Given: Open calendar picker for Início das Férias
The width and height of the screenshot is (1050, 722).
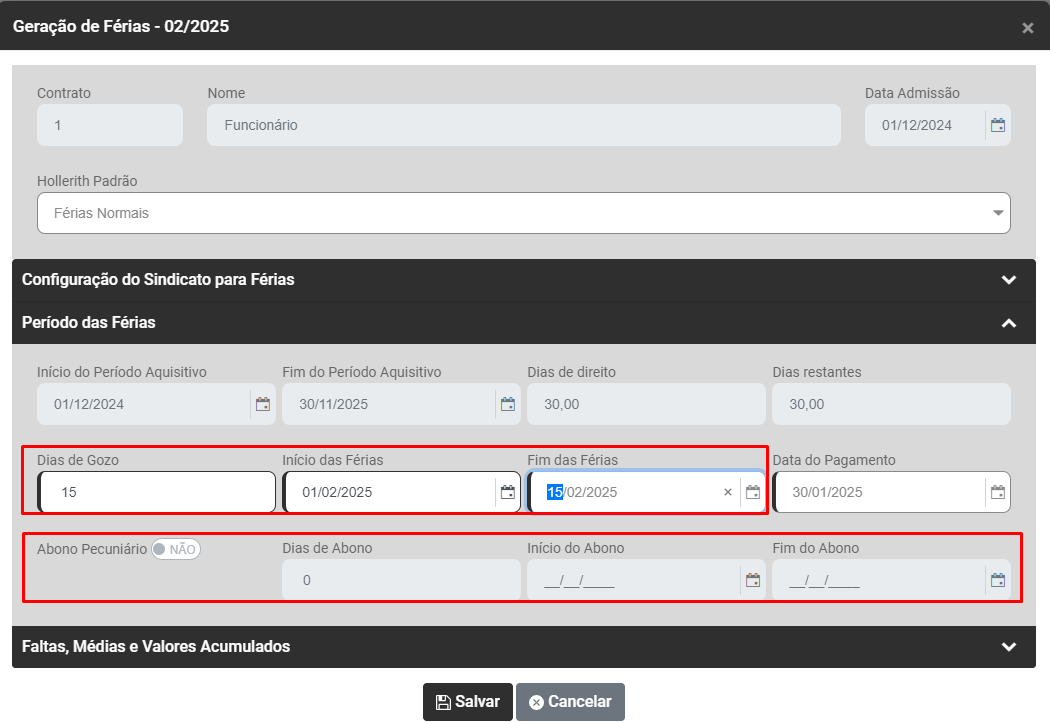Looking at the screenshot, I should (508, 492).
